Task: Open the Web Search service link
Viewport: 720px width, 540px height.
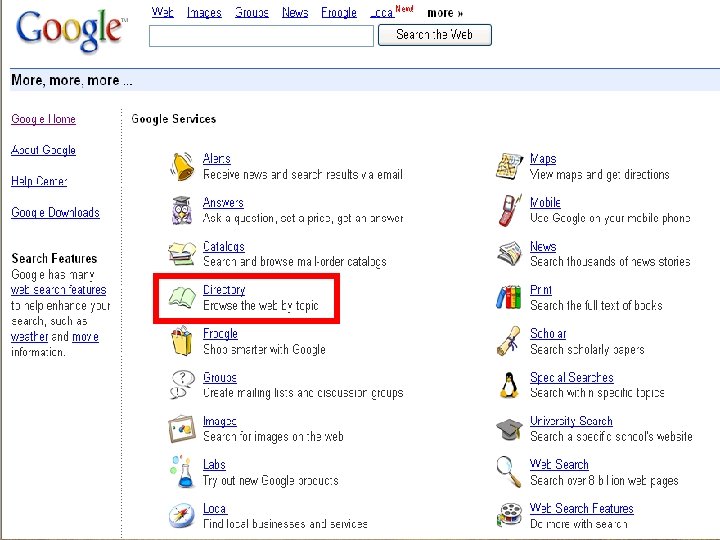Action: coord(559,465)
